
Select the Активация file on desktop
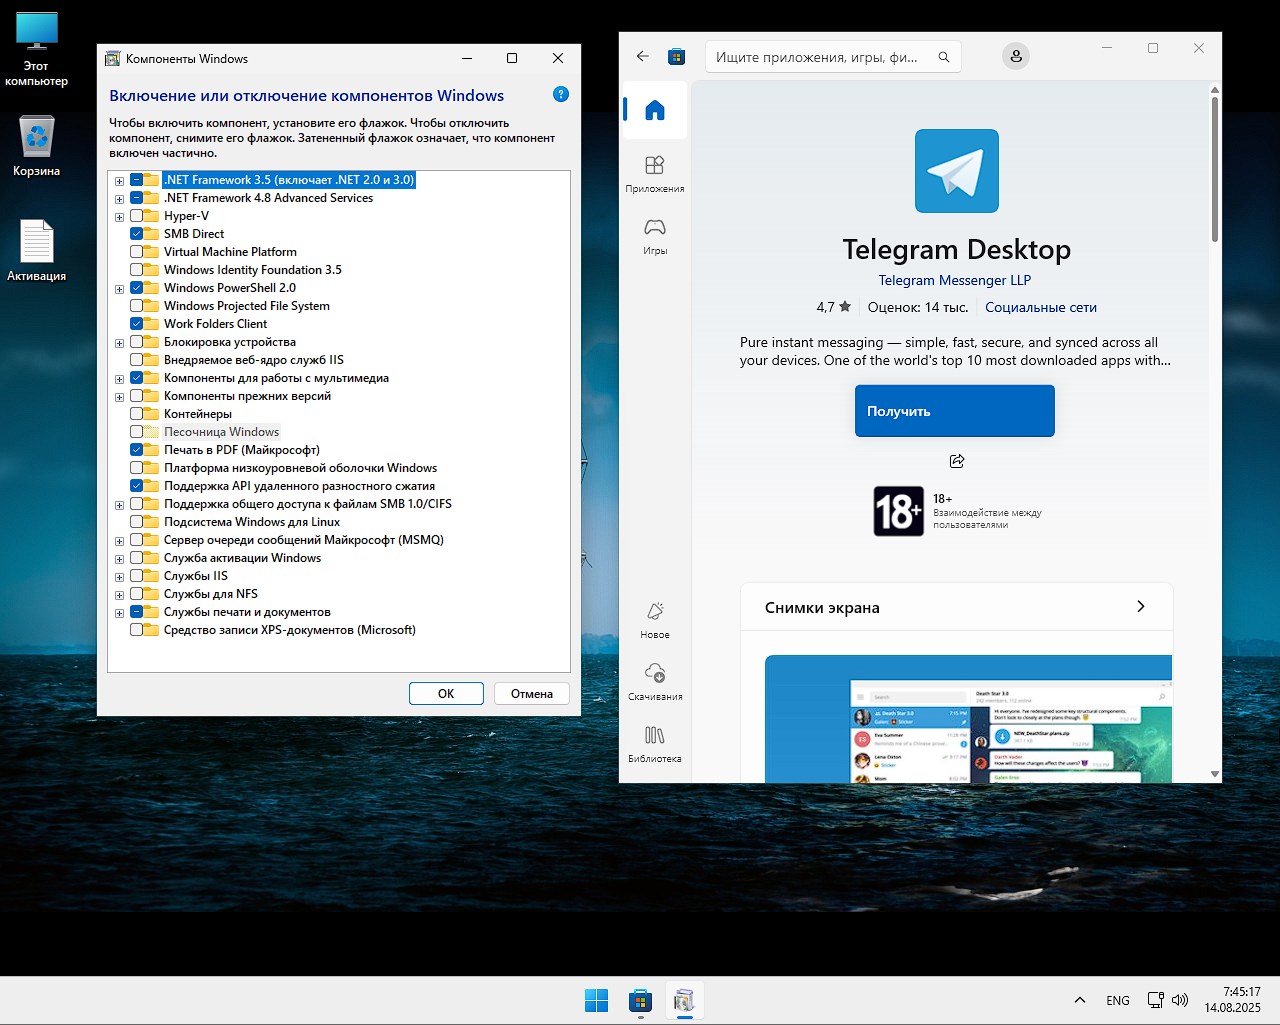point(37,250)
